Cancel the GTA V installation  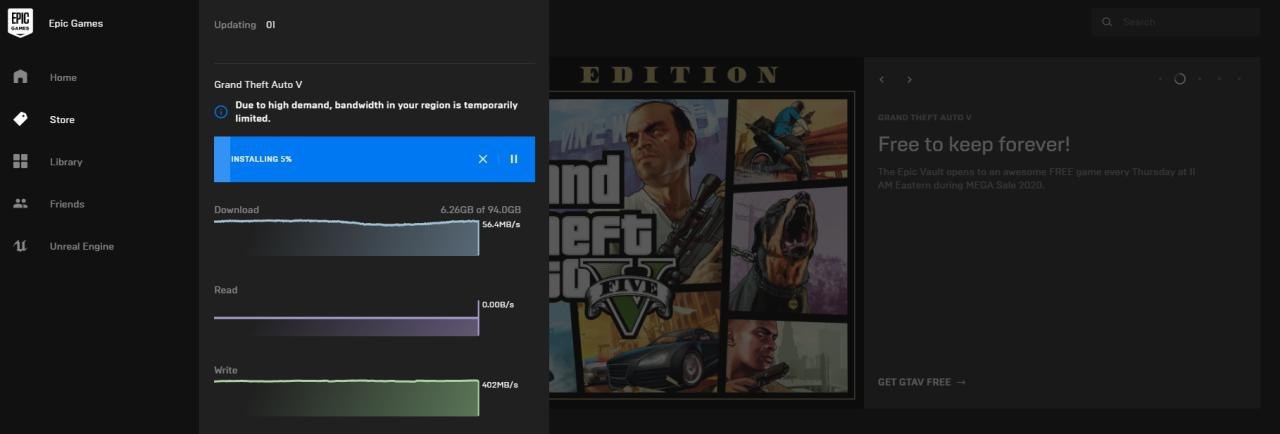click(x=483, y=159)
